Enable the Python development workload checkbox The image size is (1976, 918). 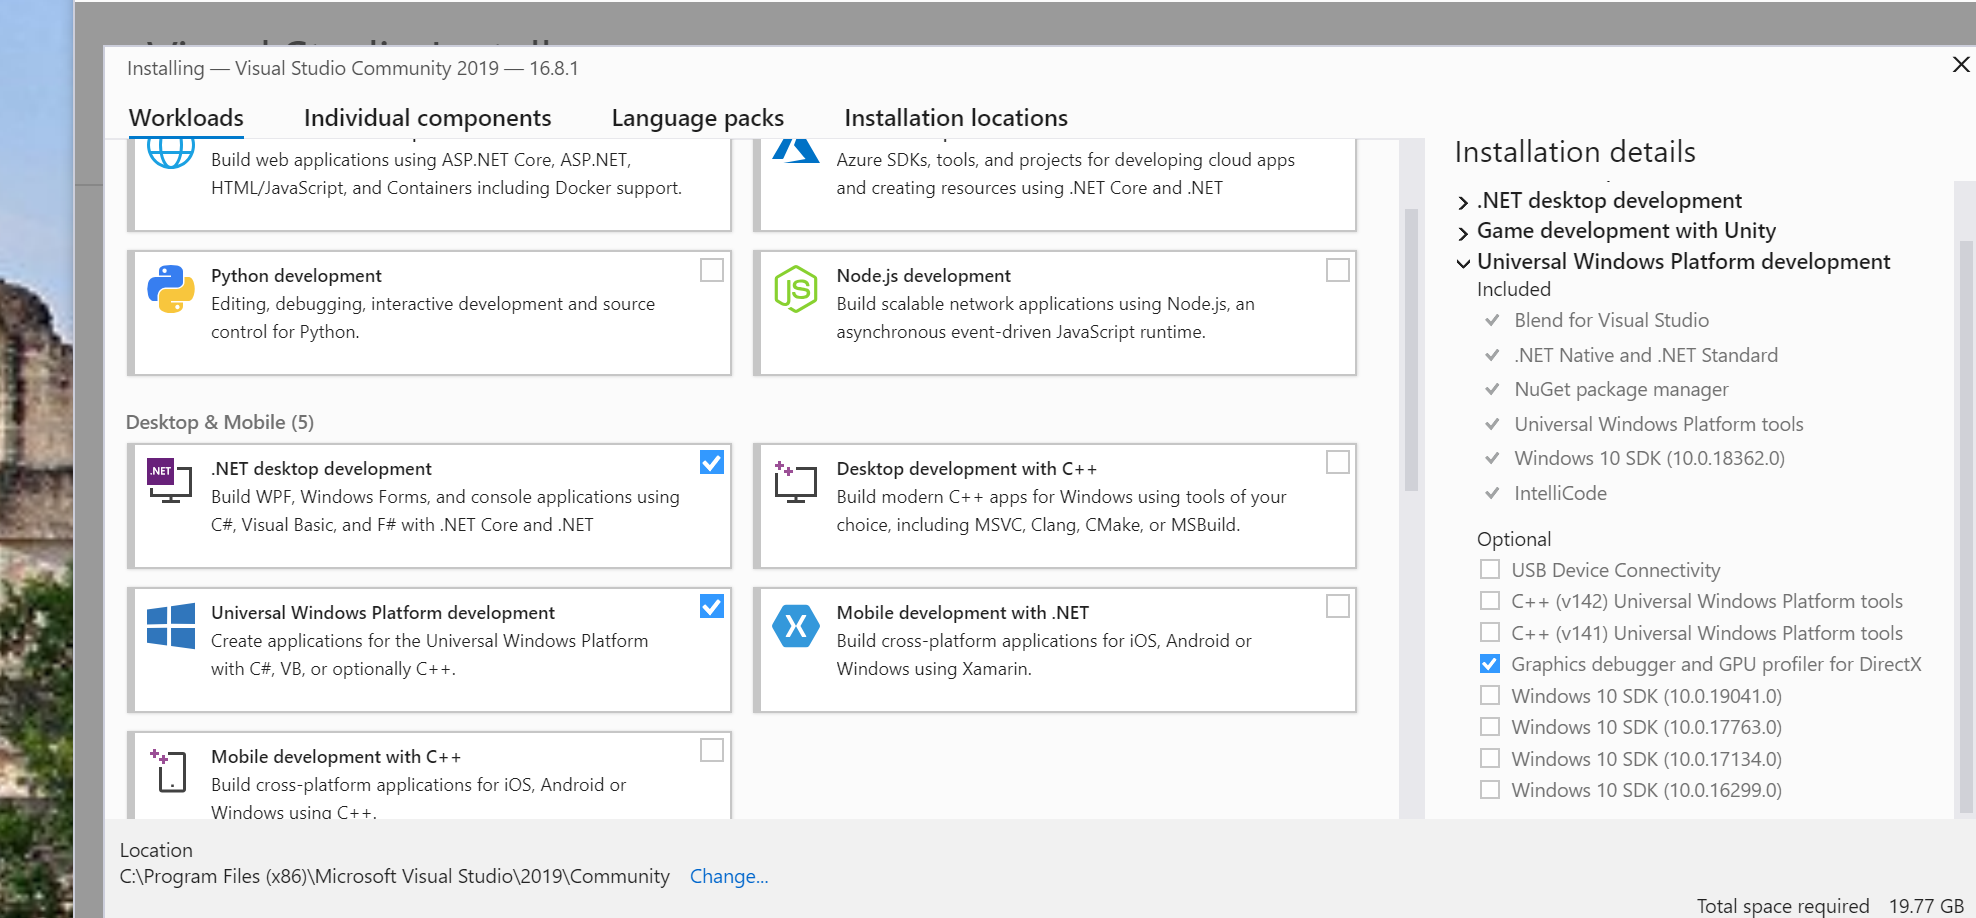click(x=712, y=270)
